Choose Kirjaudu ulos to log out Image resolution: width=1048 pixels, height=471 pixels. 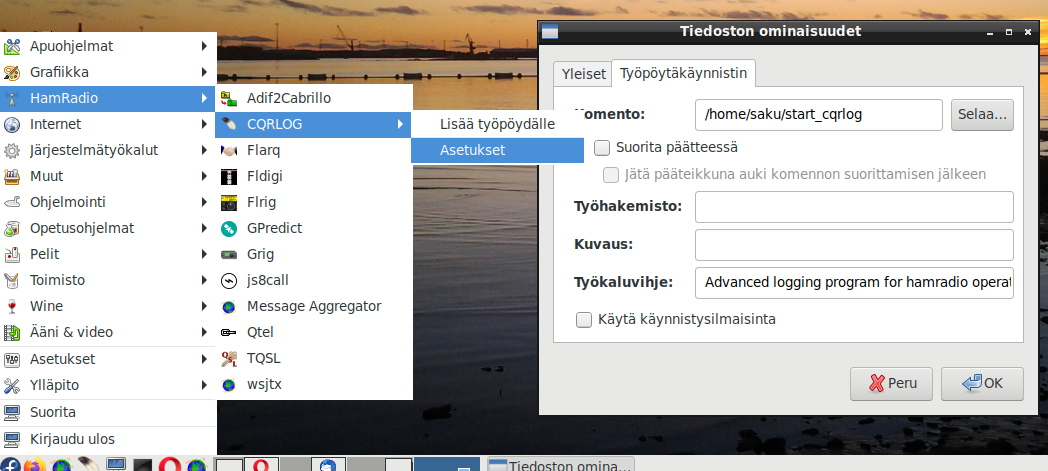(108, 440)
